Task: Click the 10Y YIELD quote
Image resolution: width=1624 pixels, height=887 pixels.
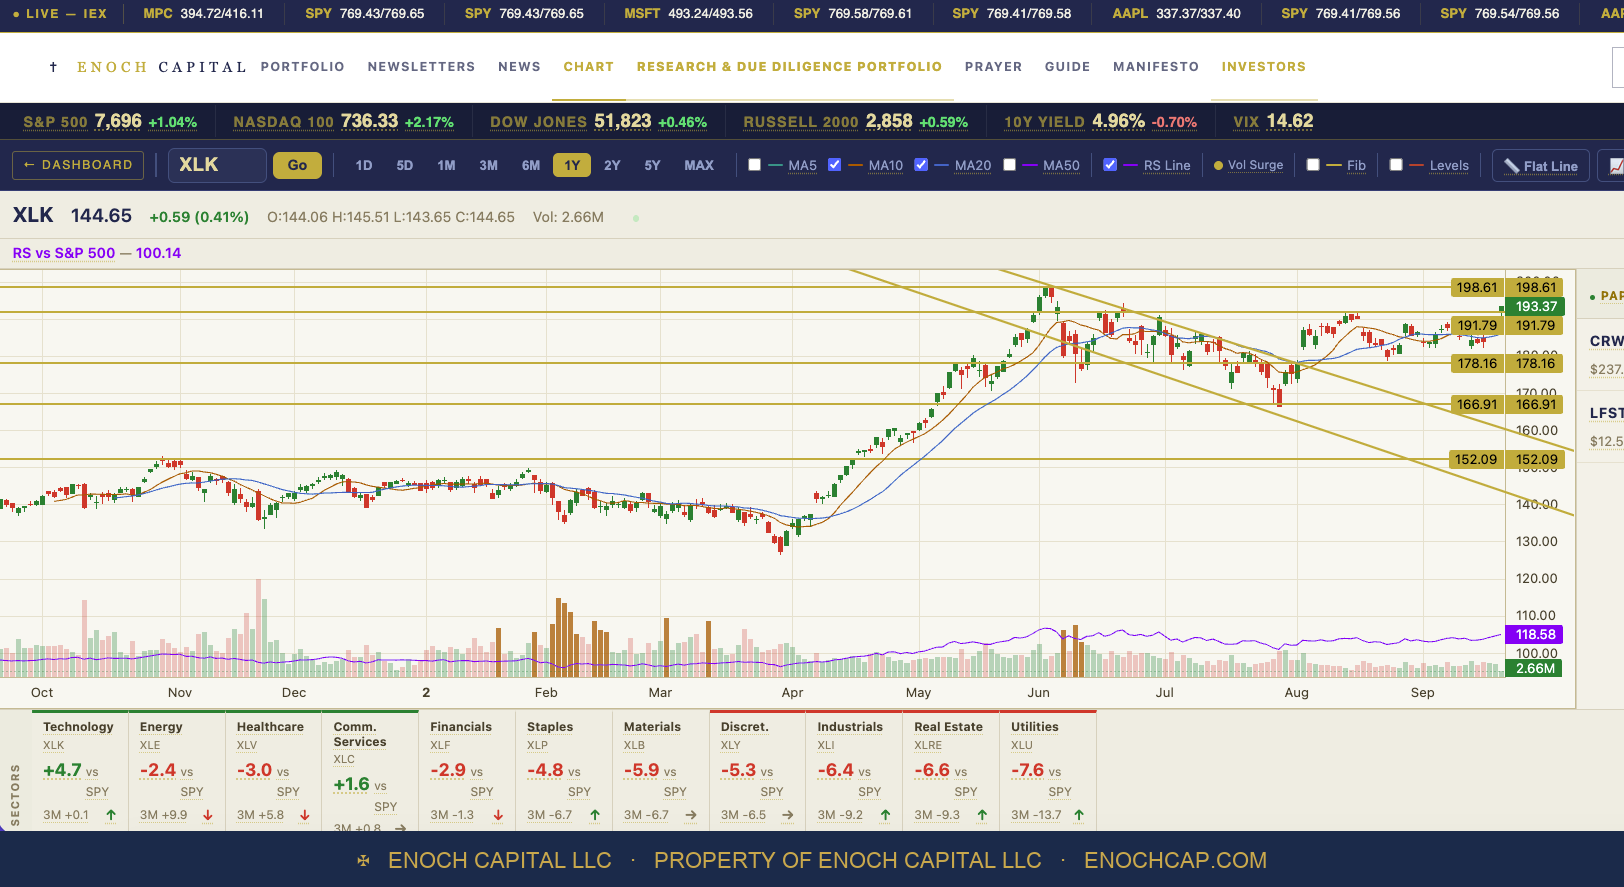Action: [1100, 121]
